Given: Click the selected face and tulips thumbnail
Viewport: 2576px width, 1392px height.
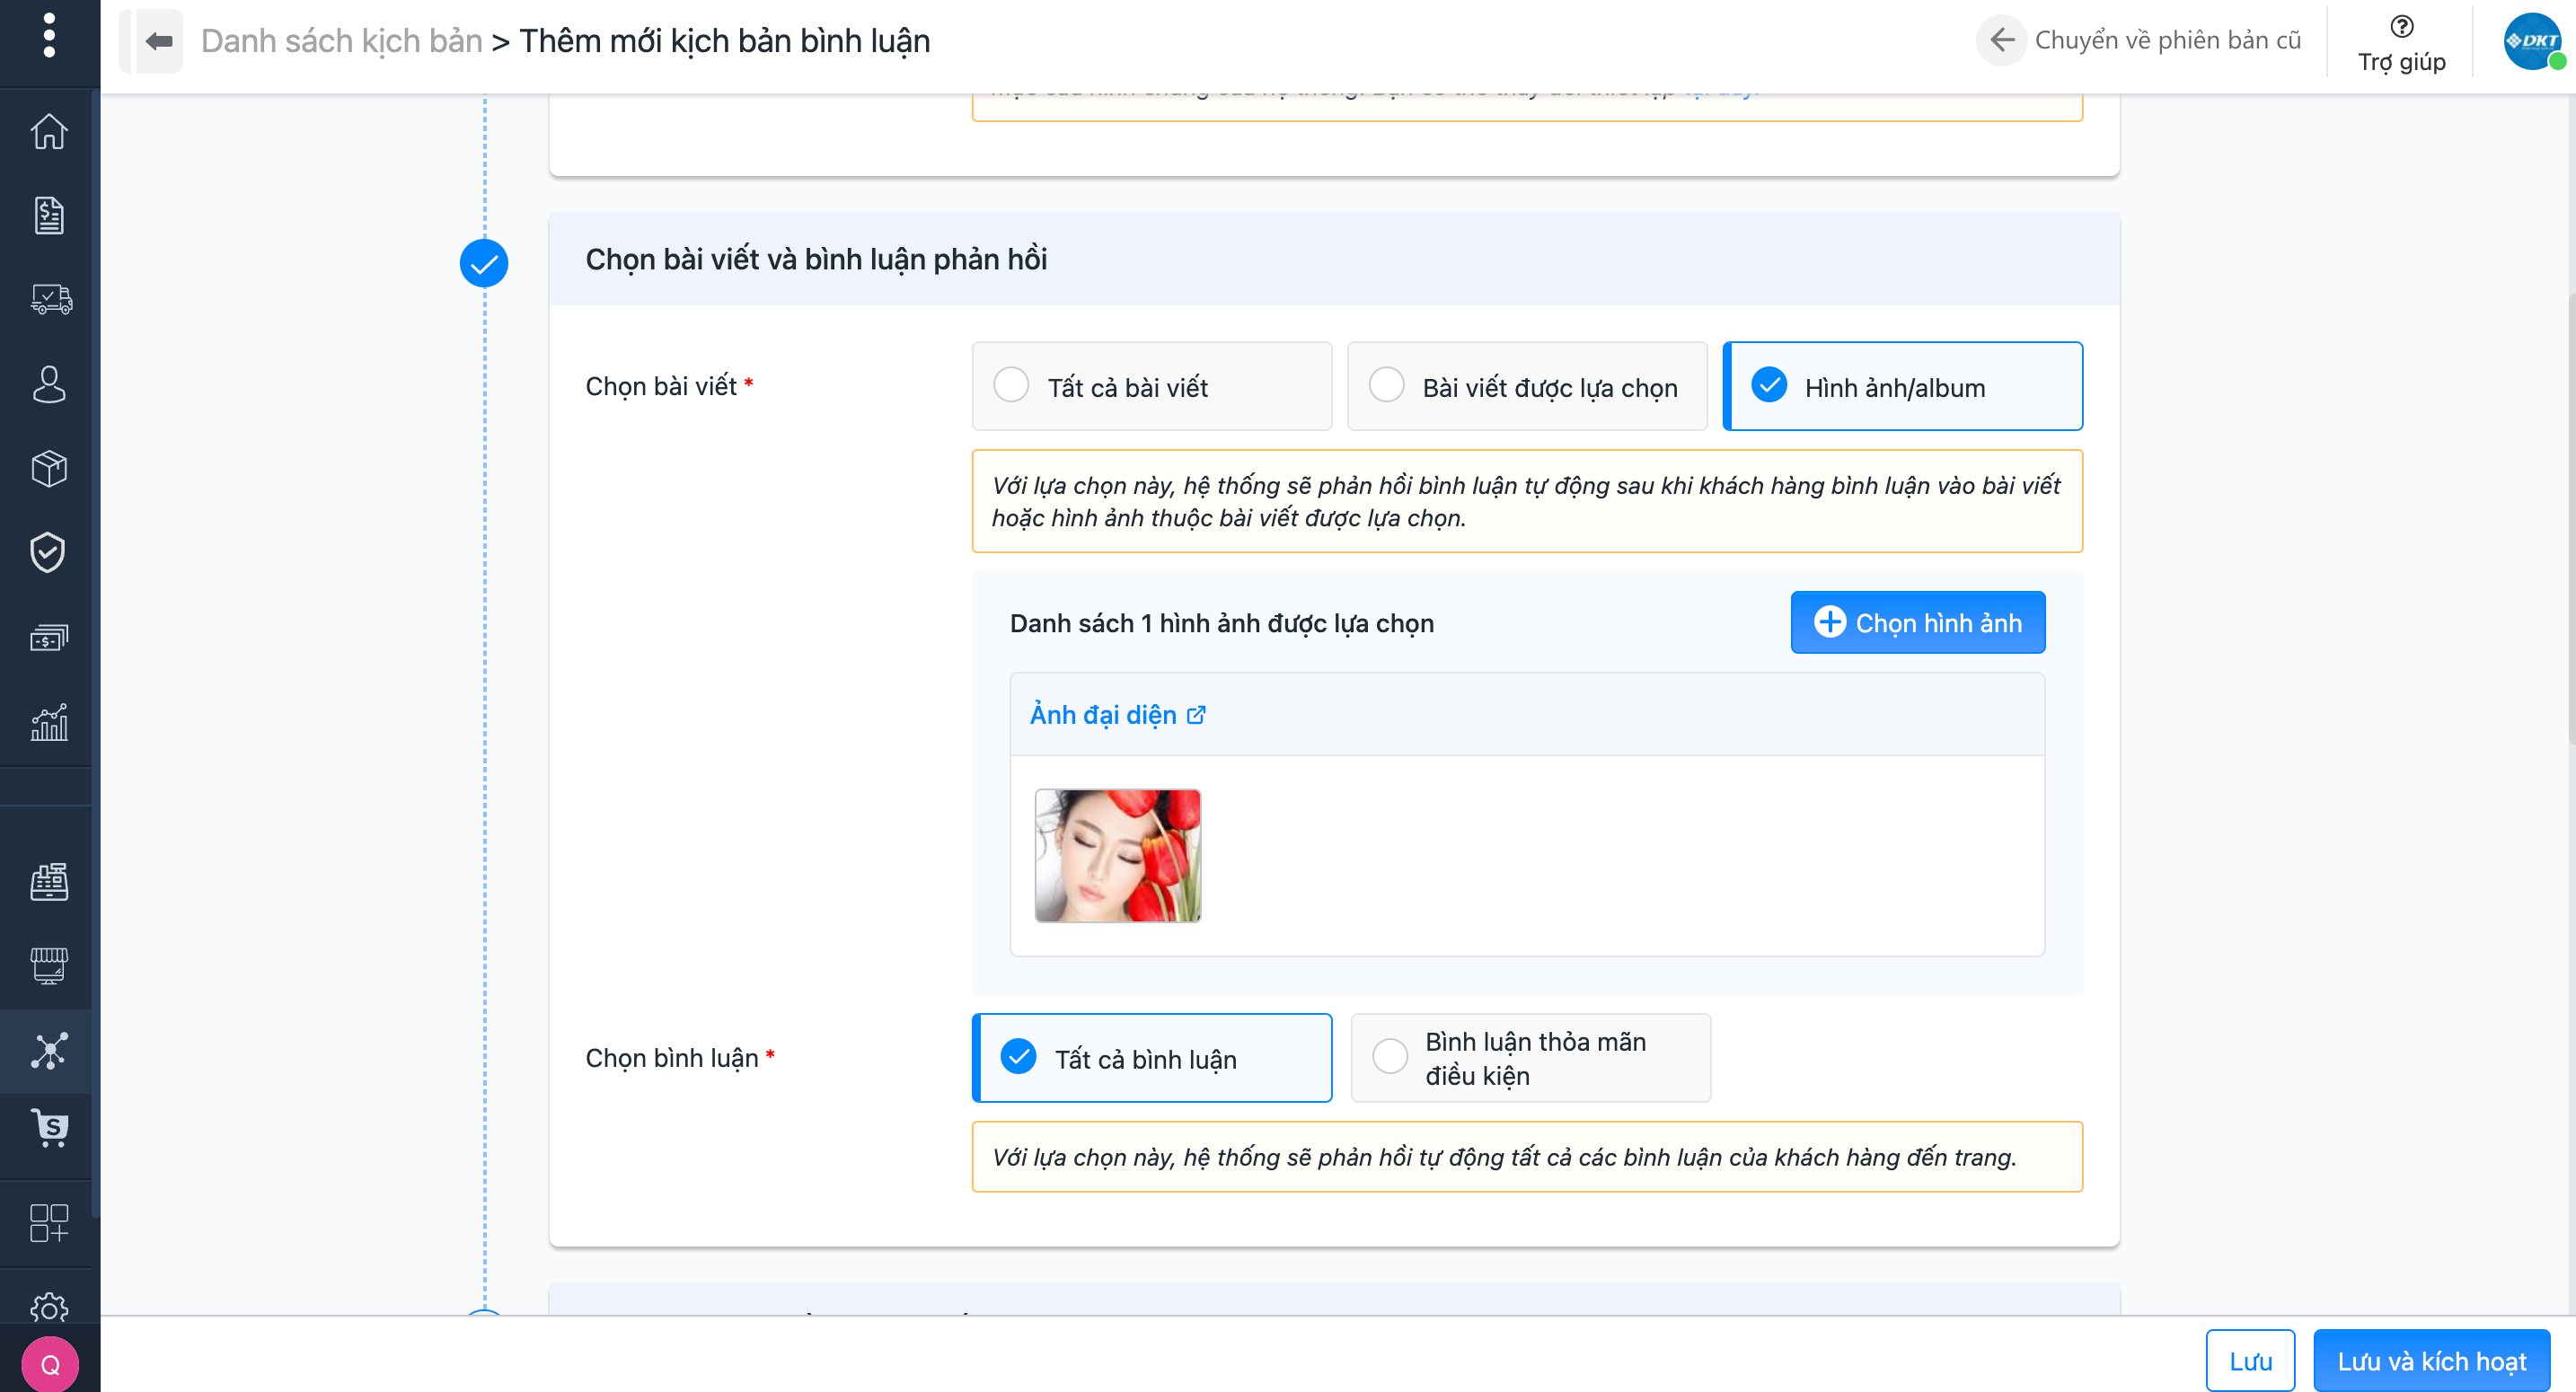Looking at the screenshot, I should [x=1117, y=855].
